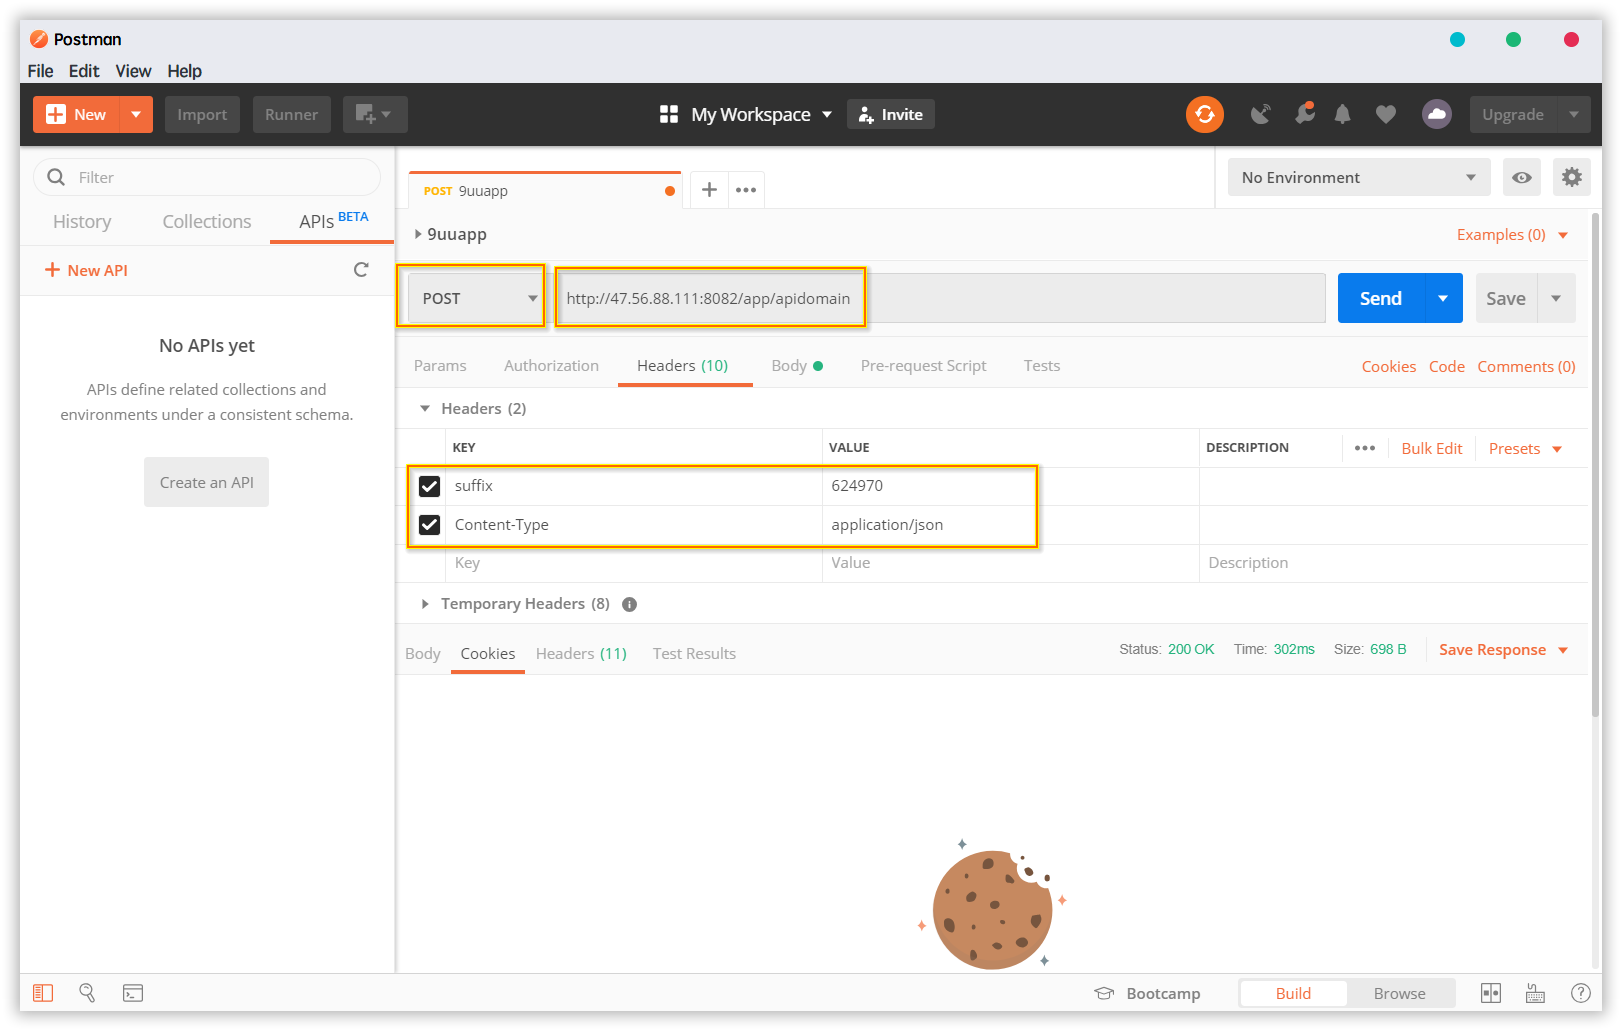Add a new request tab

click(709, 190)
